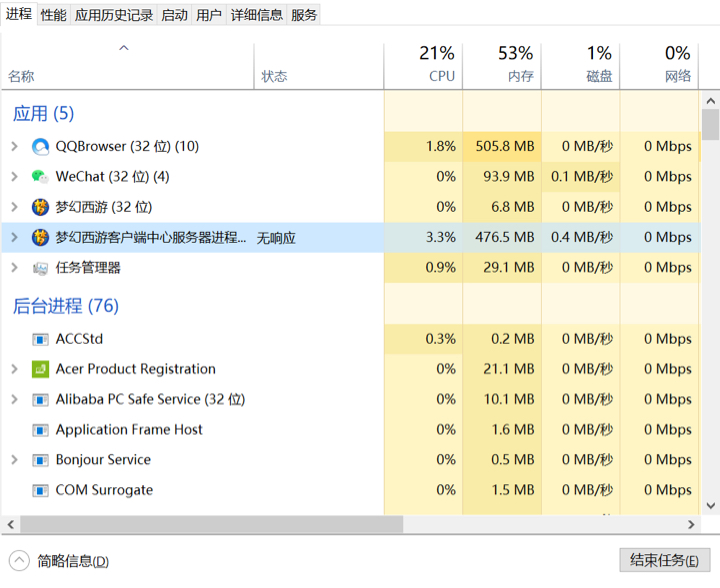Screen dimensions: 720x588
Task: Click the Acer Product Registration icon
Action: pos(40,369)
